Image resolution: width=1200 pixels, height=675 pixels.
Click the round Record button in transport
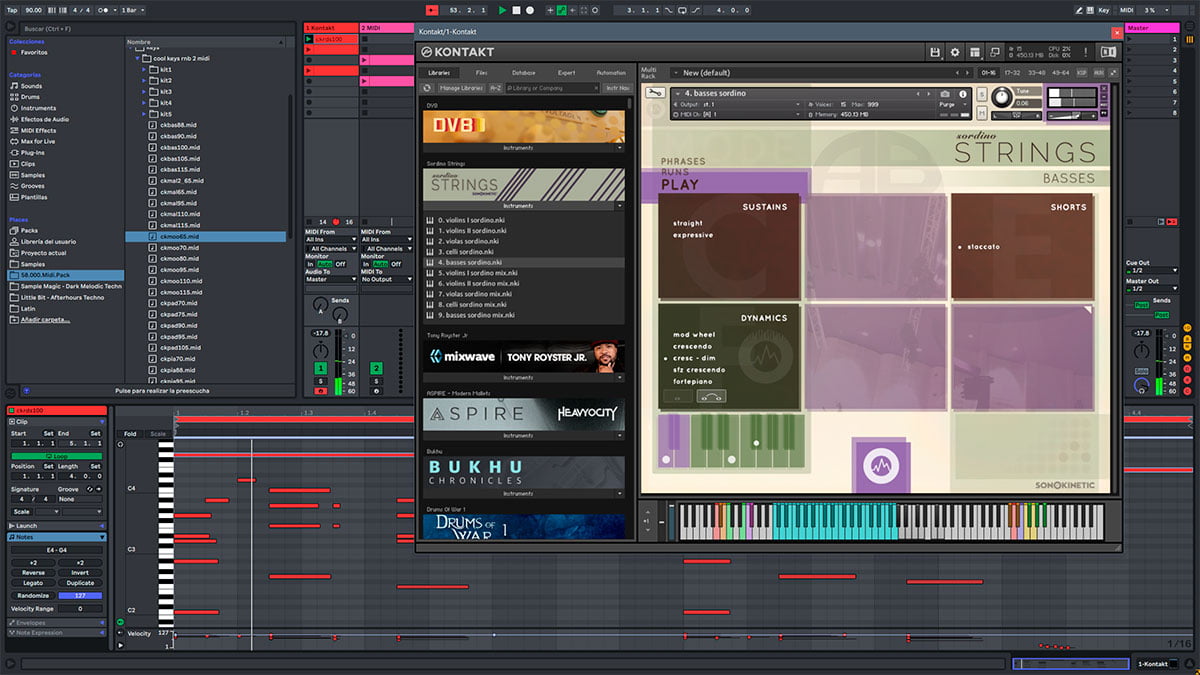click(530, 10)
